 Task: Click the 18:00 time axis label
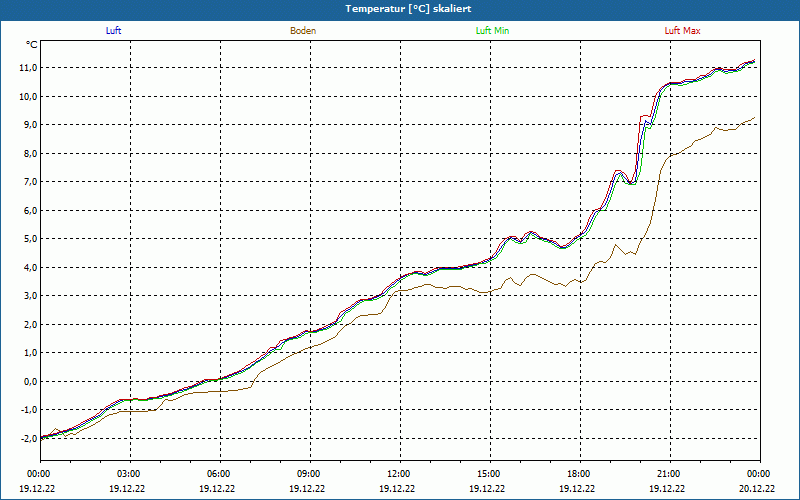[580, 474]
